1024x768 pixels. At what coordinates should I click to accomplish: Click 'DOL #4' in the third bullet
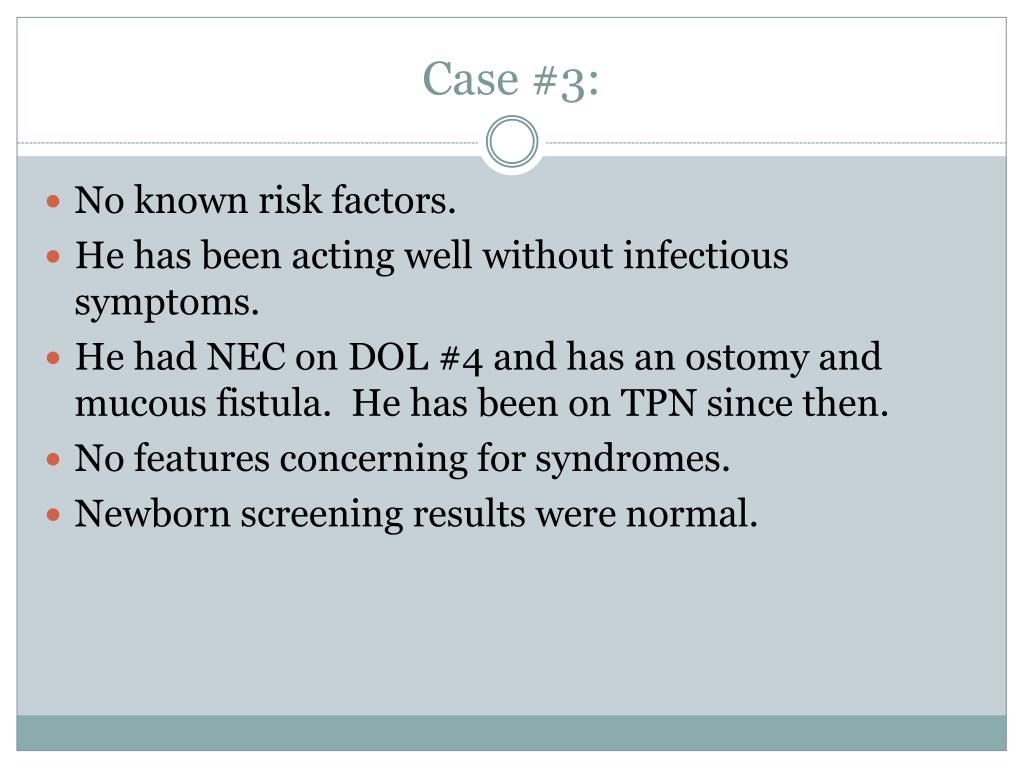(415, 358)
